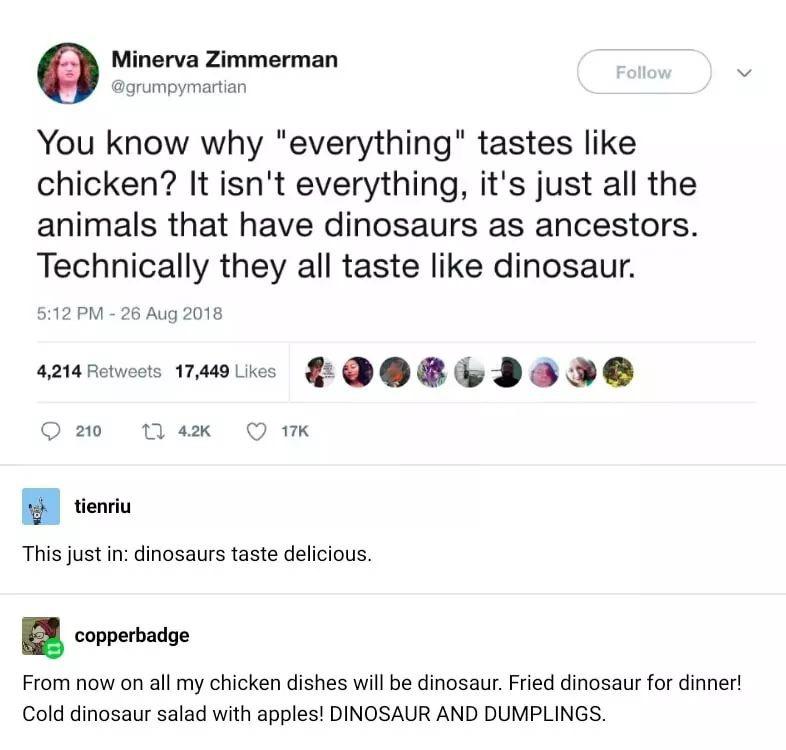This screenshot has height=750, width=786.
Task: Click the first liker avatar in the row
Action: pos(320,372)
